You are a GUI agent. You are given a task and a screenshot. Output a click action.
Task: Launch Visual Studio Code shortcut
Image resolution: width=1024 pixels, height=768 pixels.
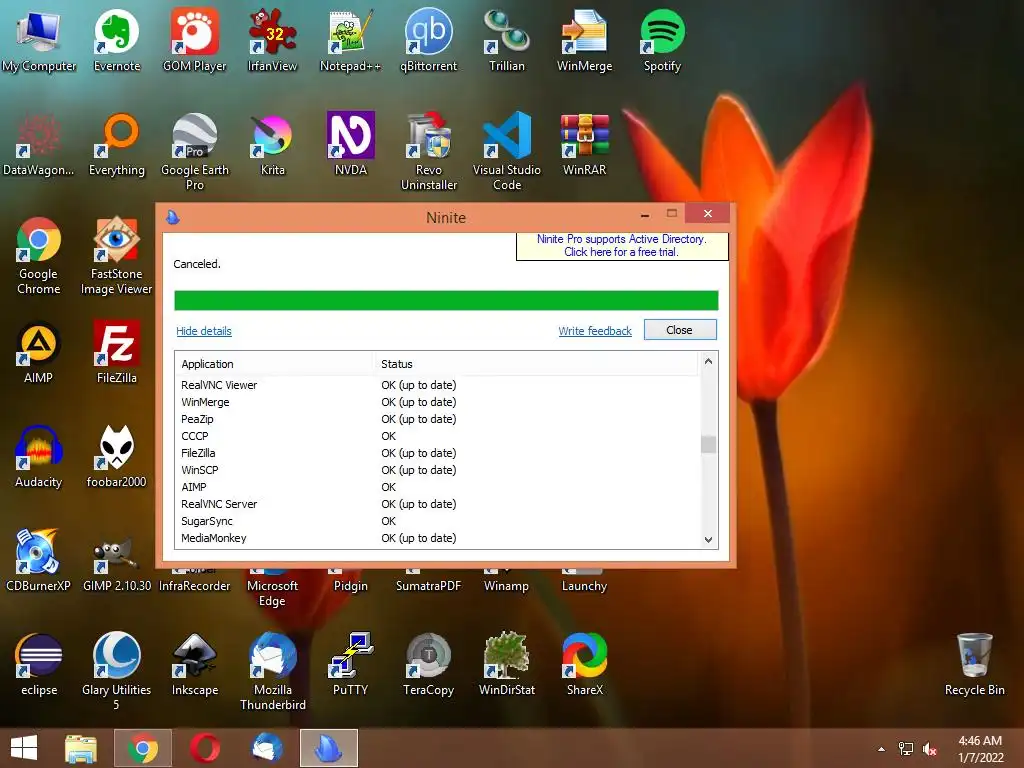tap(507, 152)
